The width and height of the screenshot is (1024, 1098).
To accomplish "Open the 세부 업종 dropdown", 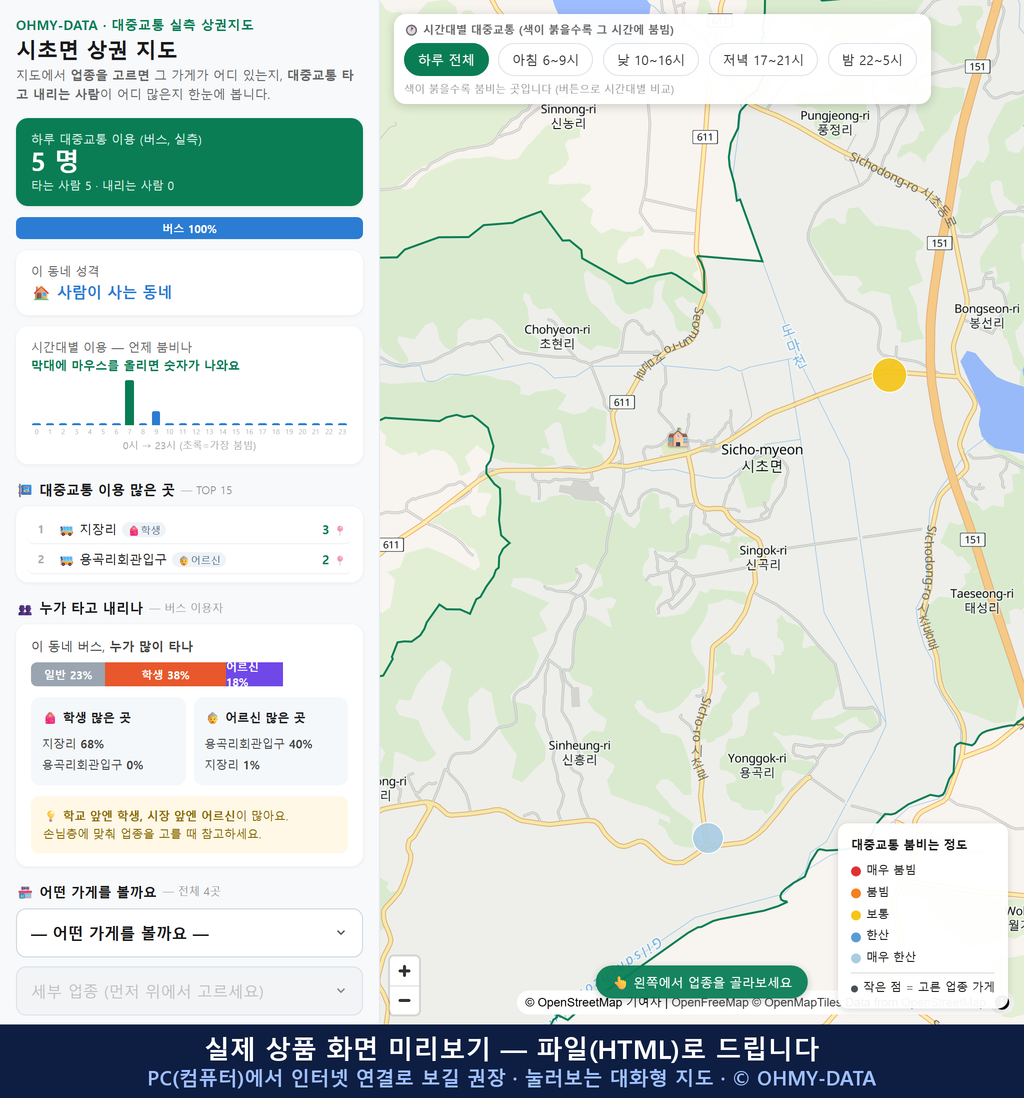I will click(189, 991).
